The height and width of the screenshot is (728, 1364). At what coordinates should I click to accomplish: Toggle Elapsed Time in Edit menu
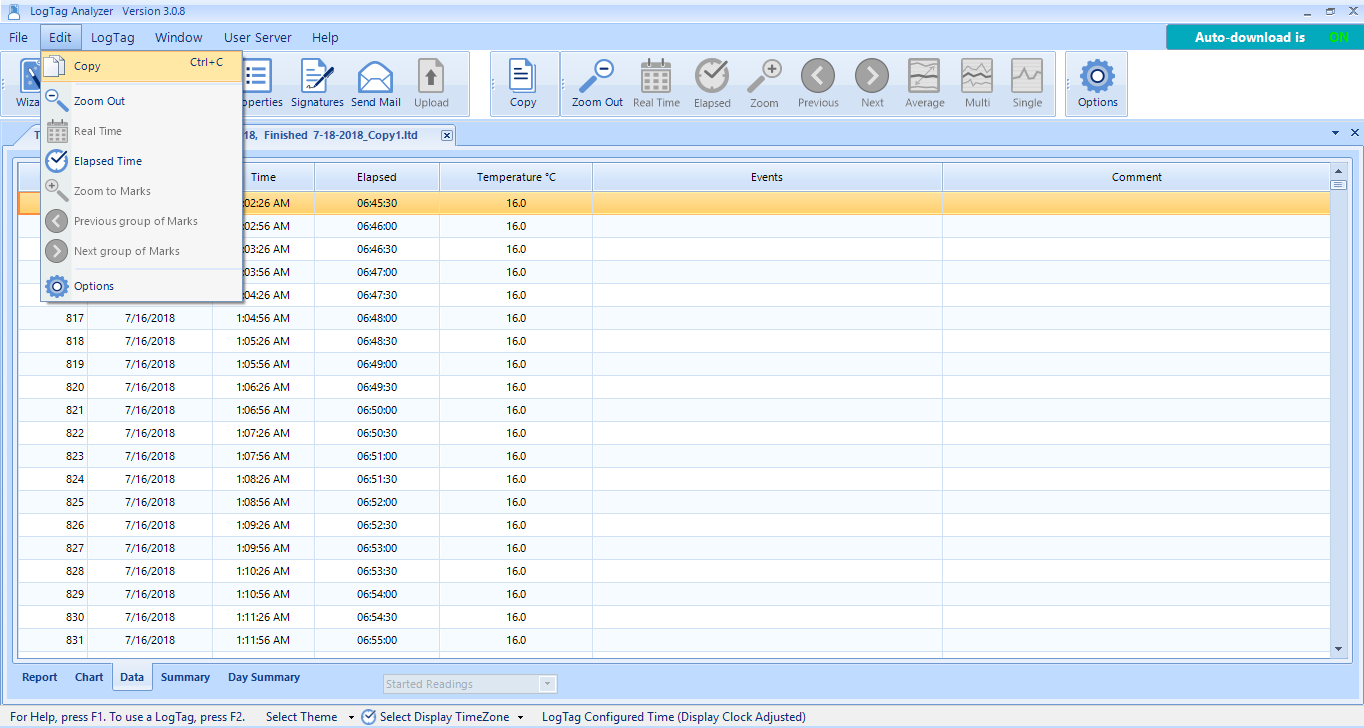[x=107, y=161]
